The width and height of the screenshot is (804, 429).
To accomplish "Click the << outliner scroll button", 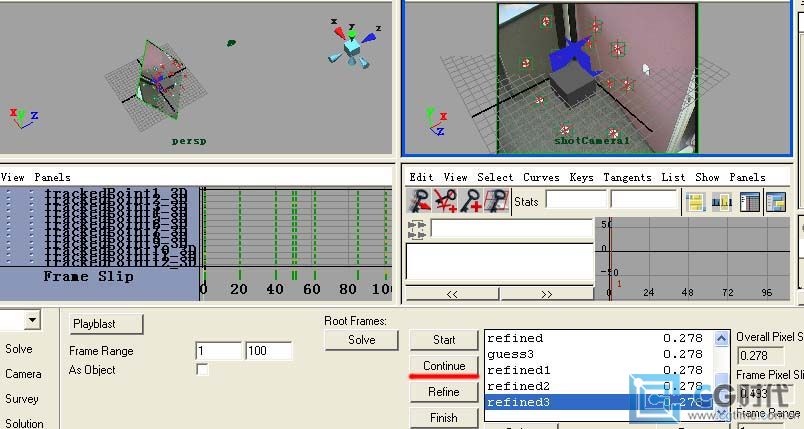I will (x=452, y=294).
